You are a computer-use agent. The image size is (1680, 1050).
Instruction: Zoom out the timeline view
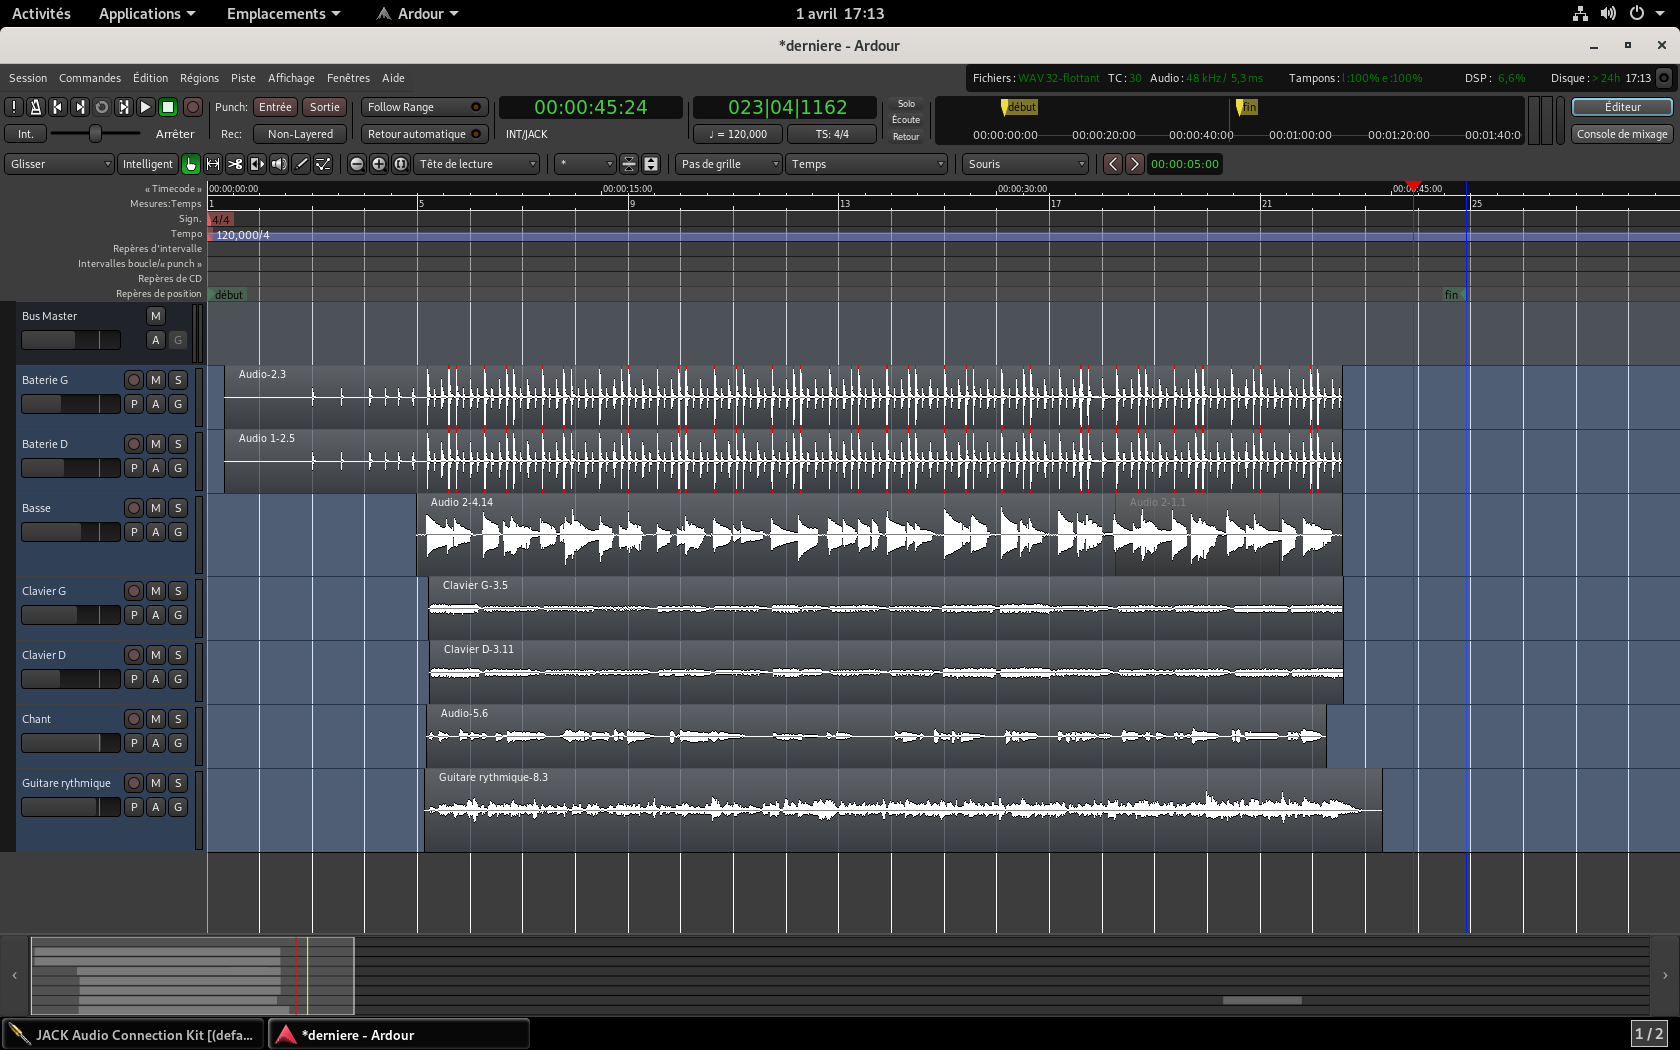point(356,164)
